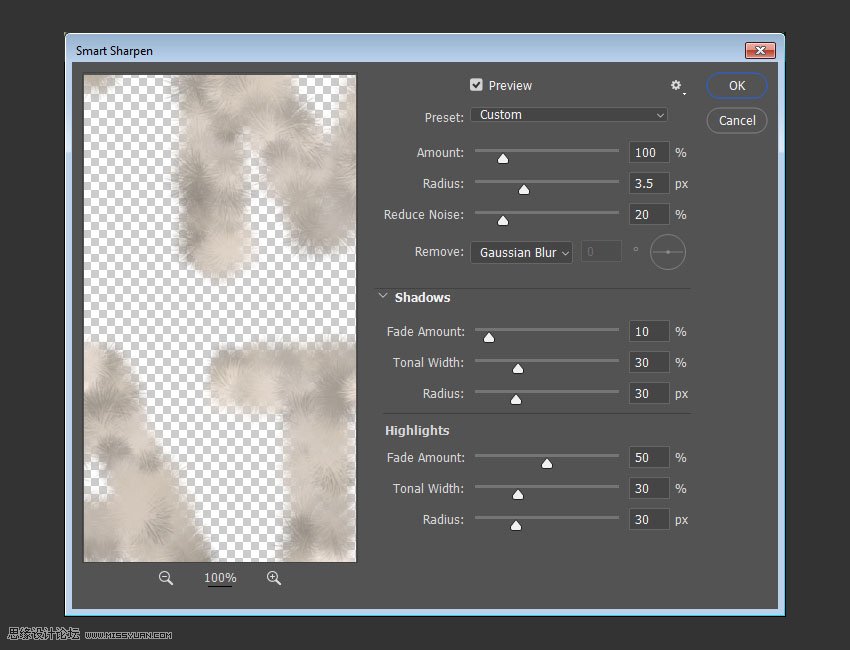
Task: Click OK to apply sharpening
Action: tap(737, 86)
